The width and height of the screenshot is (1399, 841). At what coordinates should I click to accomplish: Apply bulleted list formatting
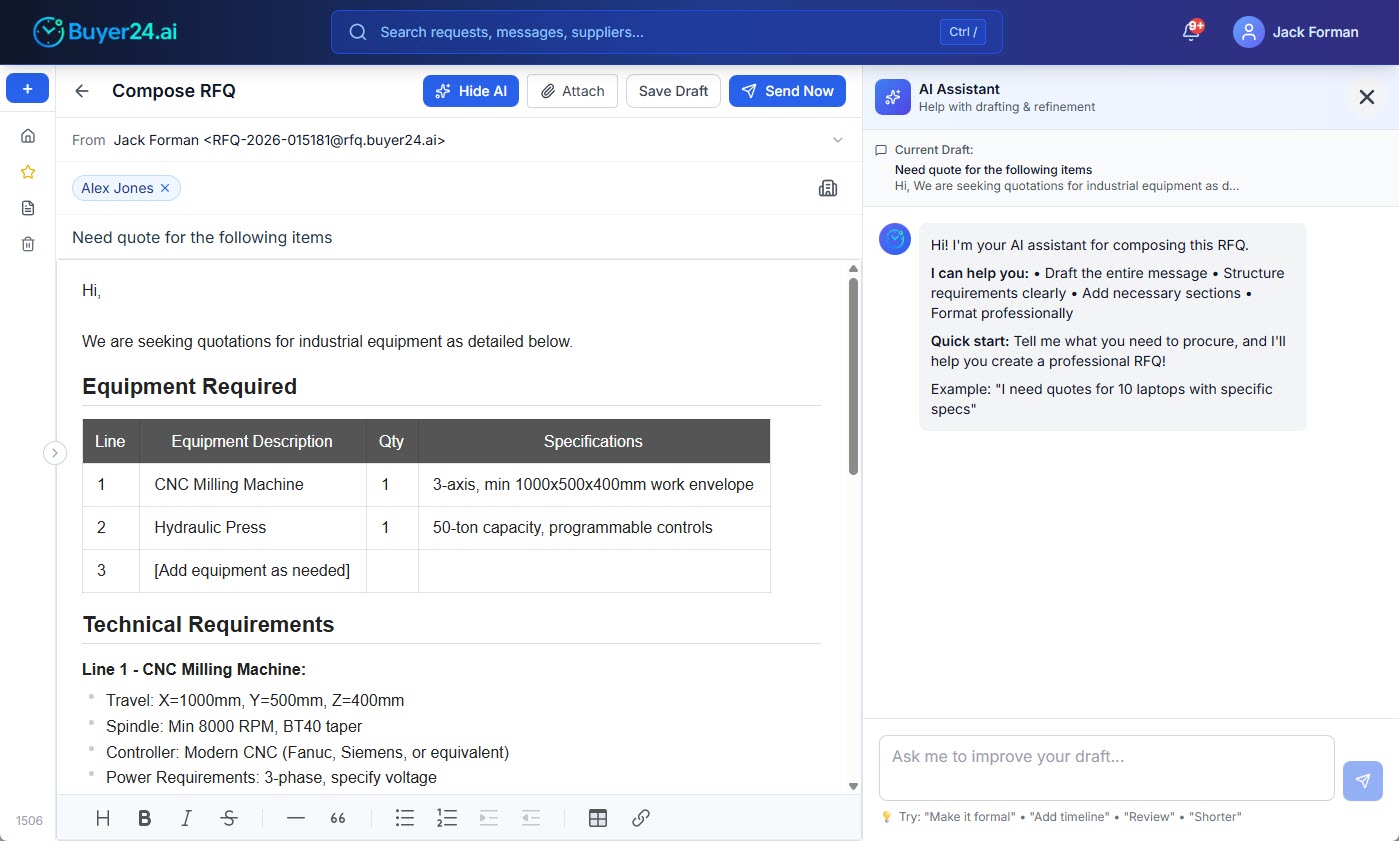(404, 817)
